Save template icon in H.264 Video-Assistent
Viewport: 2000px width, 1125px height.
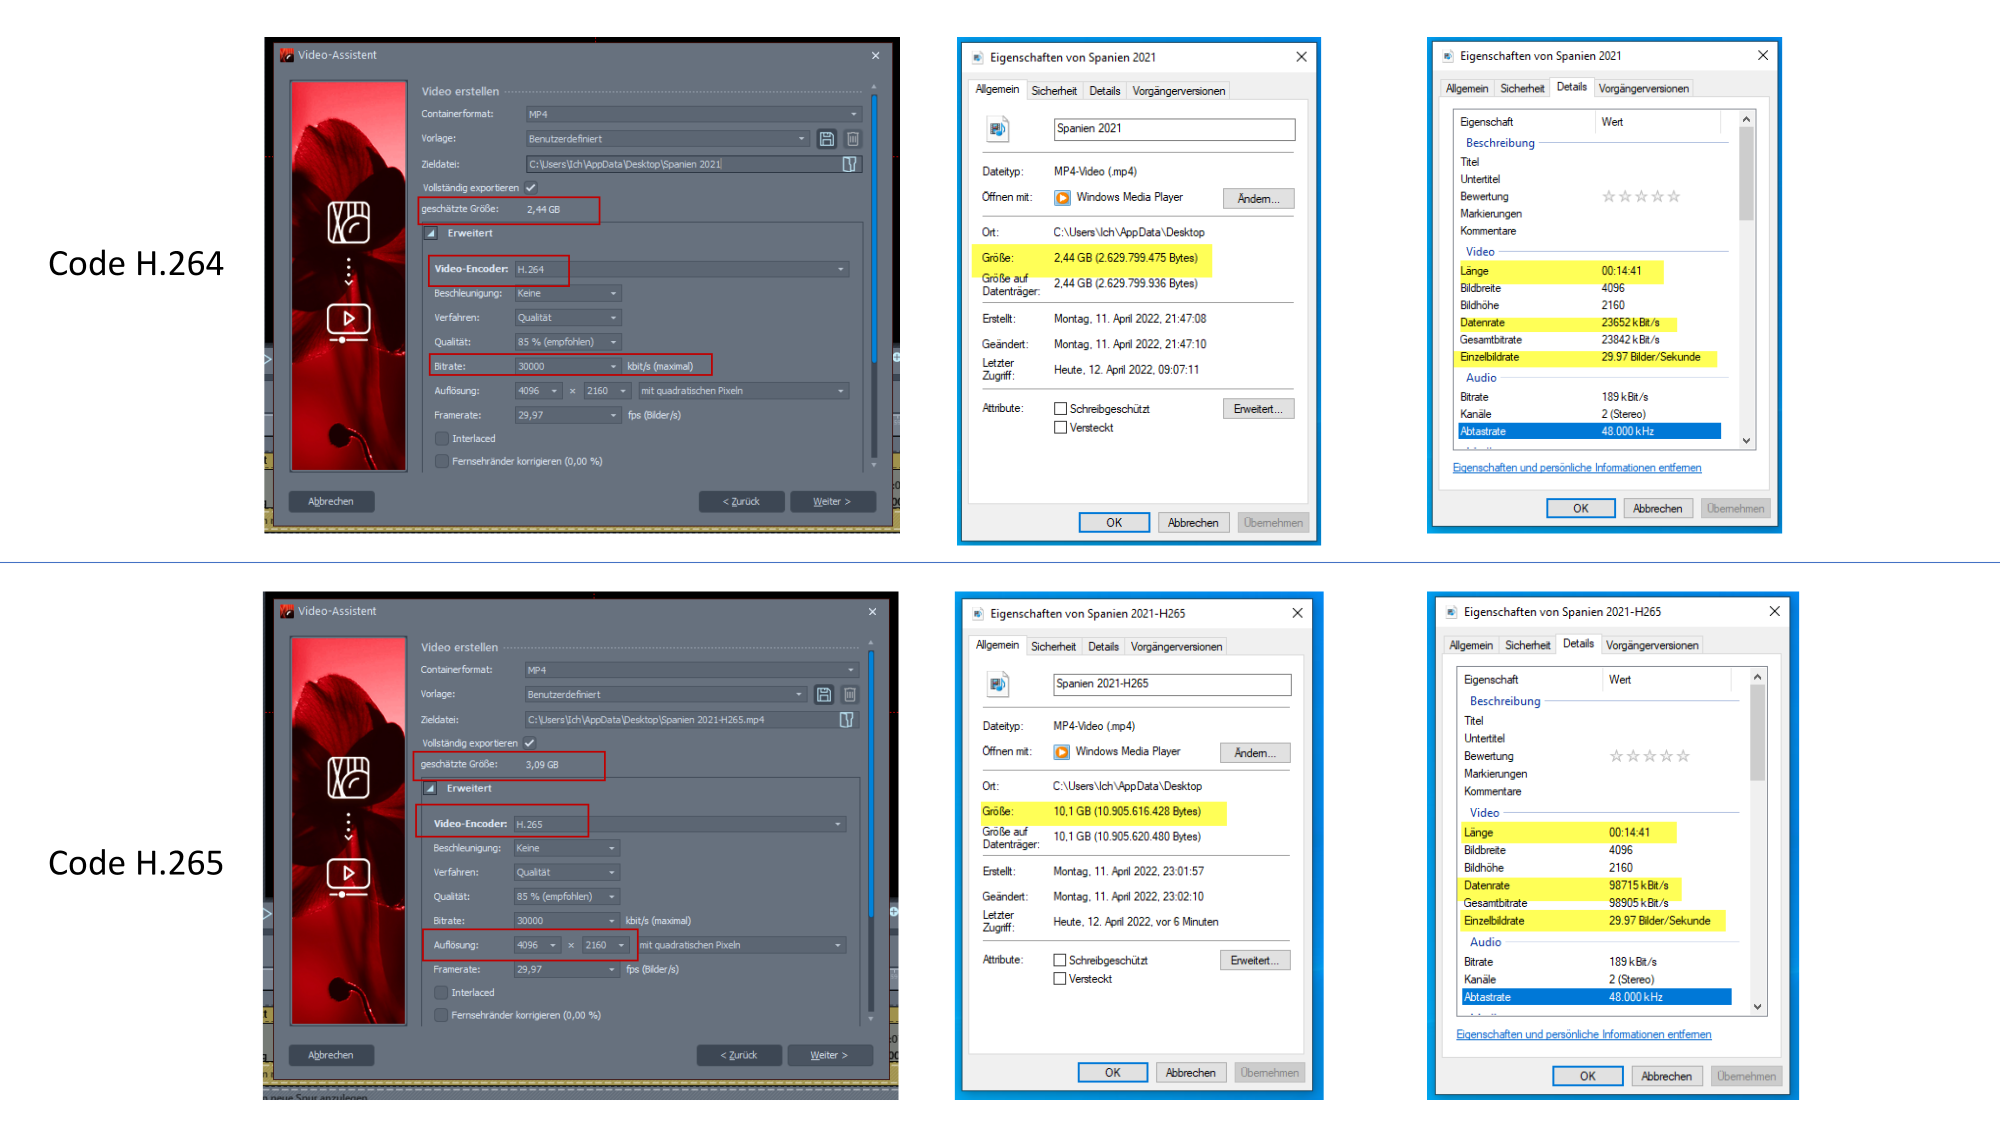pos(826,139)
